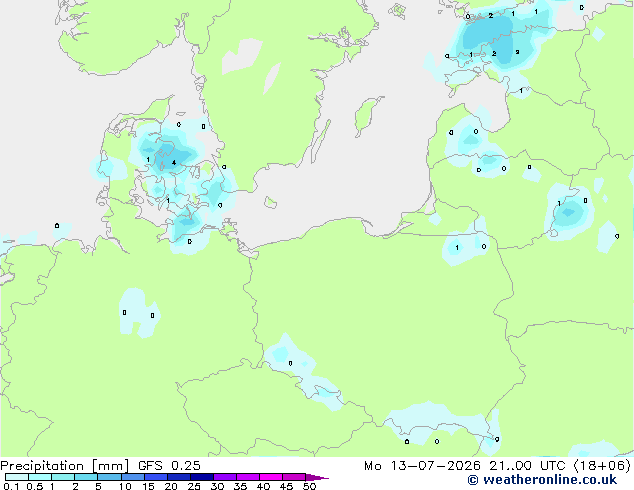Click the '0.5' legend scale label
This screenshot has height=490, width=634.
point(35,486)
